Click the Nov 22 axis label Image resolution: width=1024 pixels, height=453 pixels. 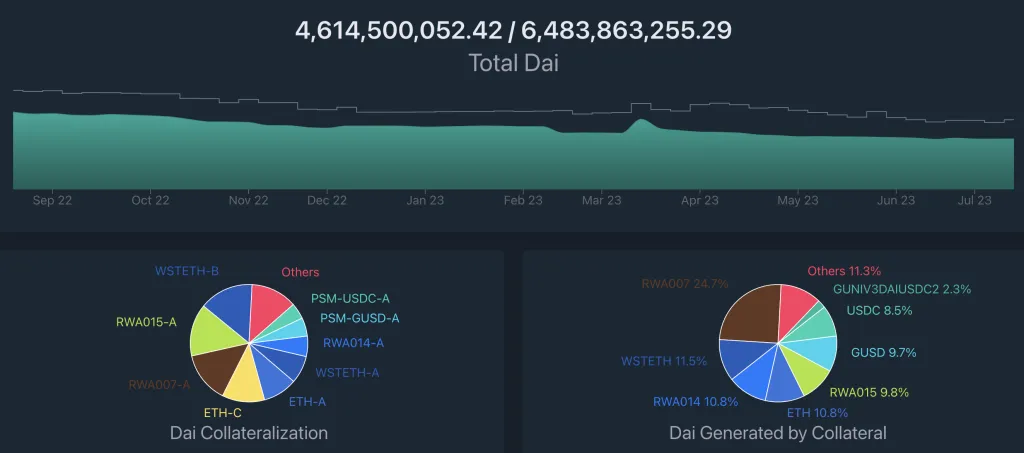[249, 200]
